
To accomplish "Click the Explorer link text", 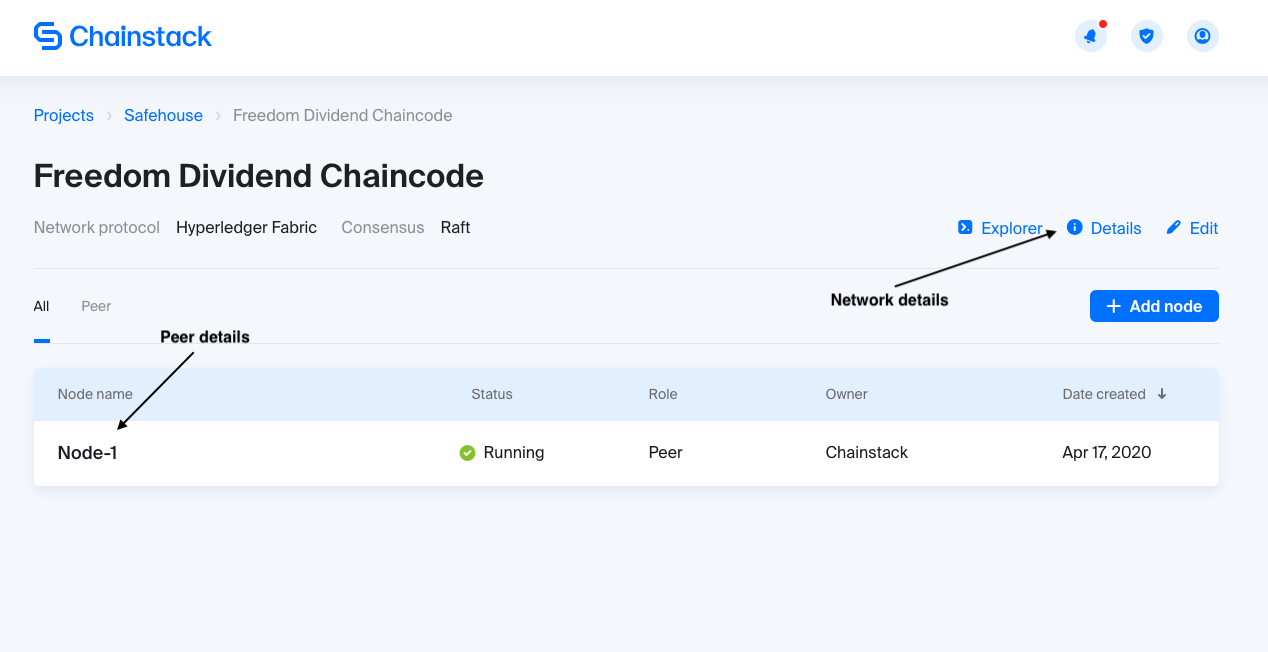I will click(1011, 228).
